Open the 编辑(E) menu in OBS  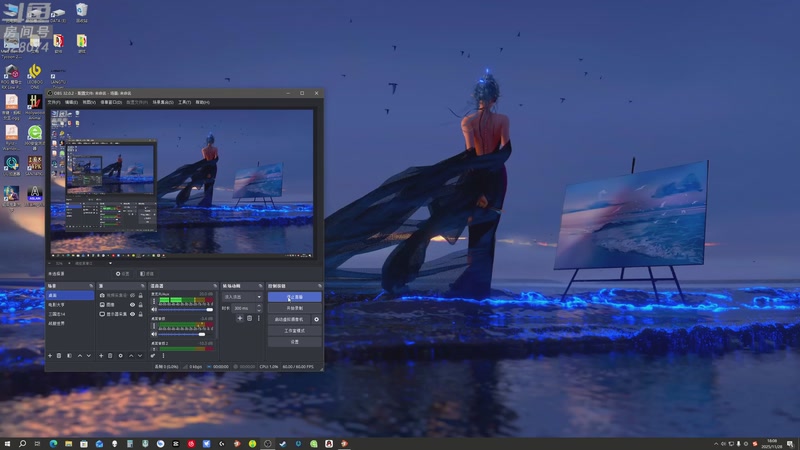click(71, 103)
